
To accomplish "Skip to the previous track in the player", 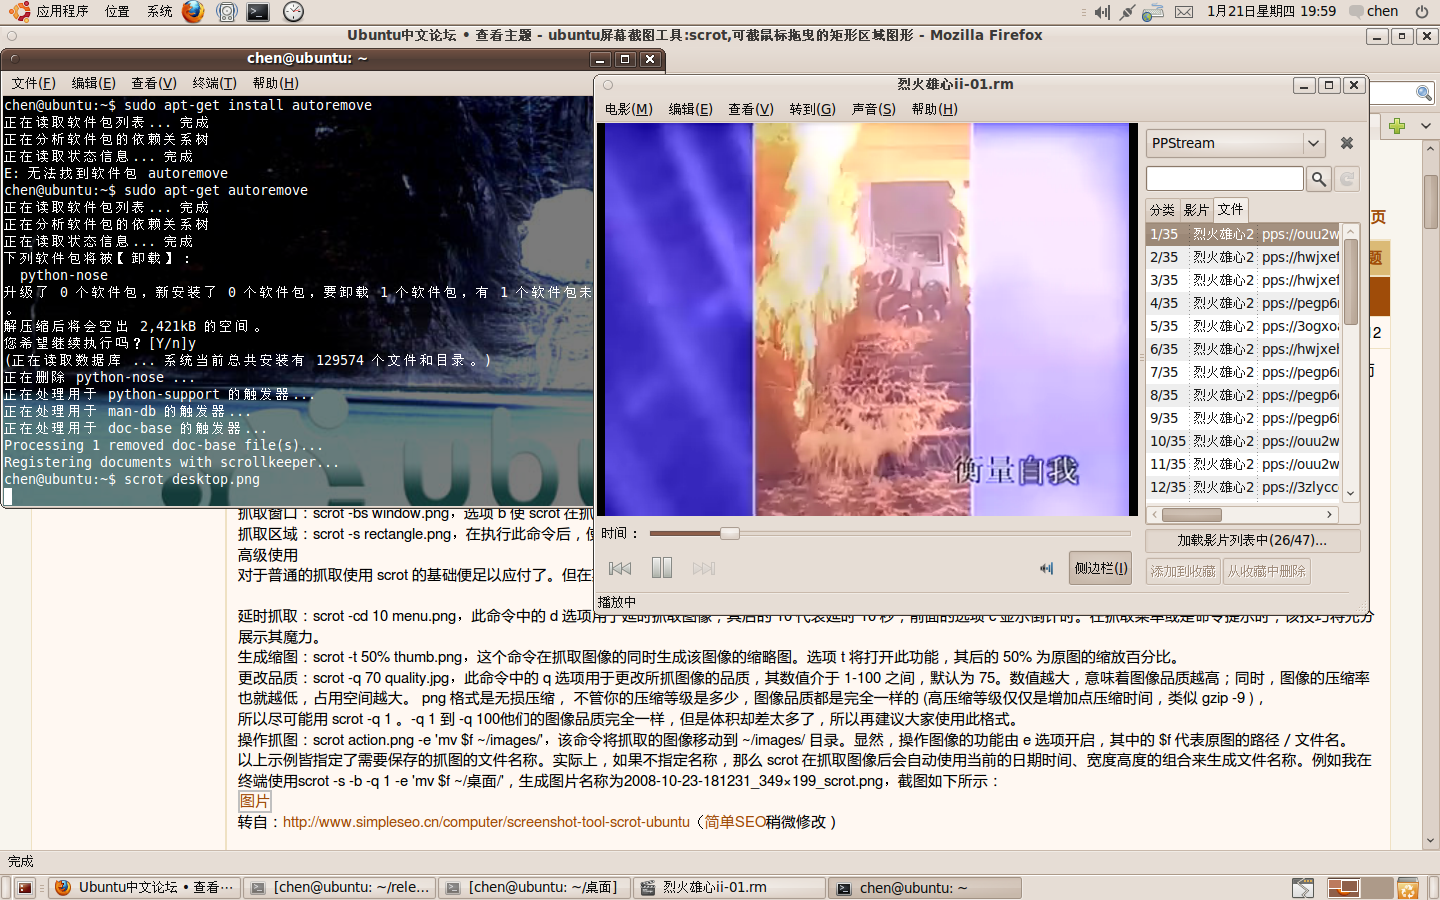I will 620,568.
